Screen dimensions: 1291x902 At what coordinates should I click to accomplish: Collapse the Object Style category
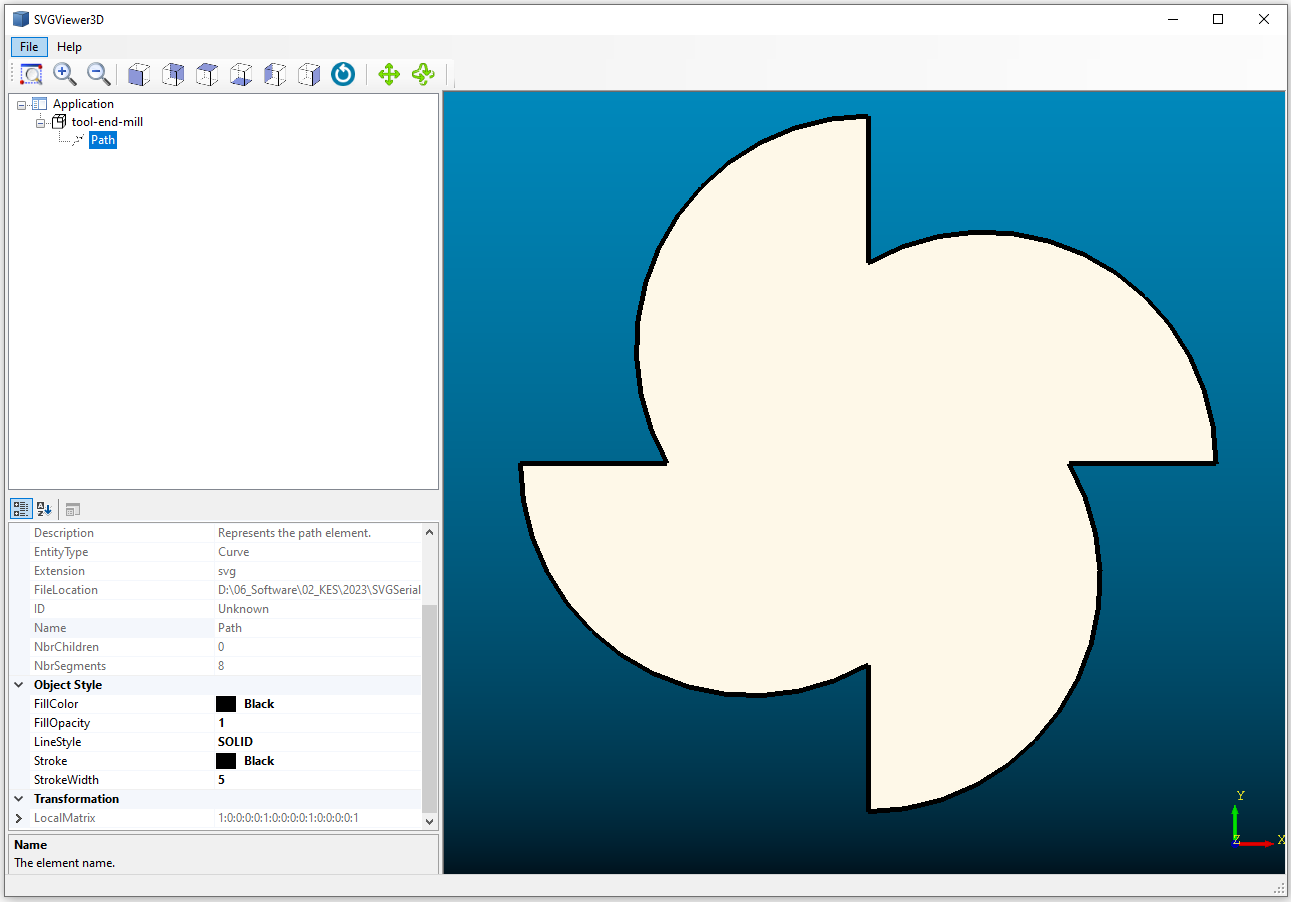(x=19, y=685)
